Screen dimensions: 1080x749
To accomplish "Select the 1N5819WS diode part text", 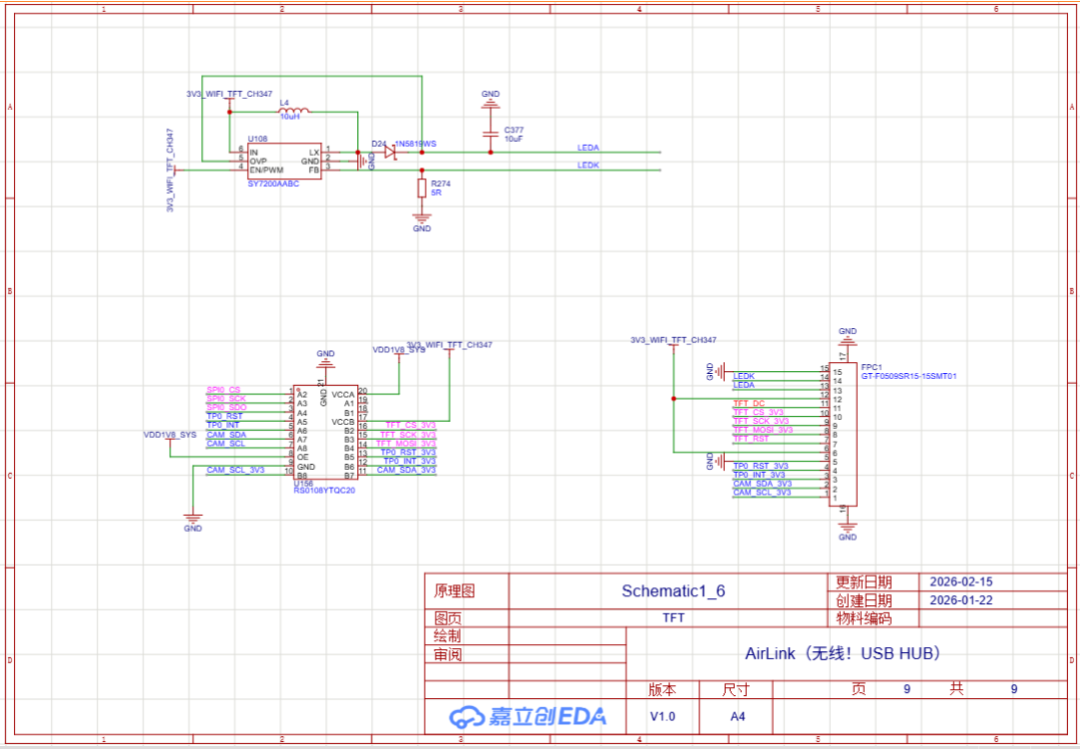I will 415,144.
